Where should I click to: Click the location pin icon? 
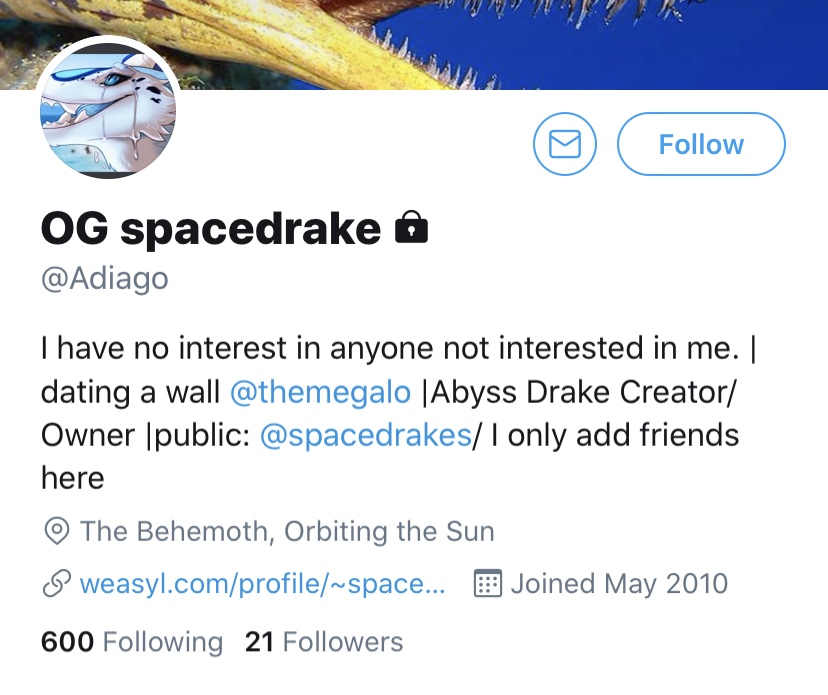pos(57,531)
